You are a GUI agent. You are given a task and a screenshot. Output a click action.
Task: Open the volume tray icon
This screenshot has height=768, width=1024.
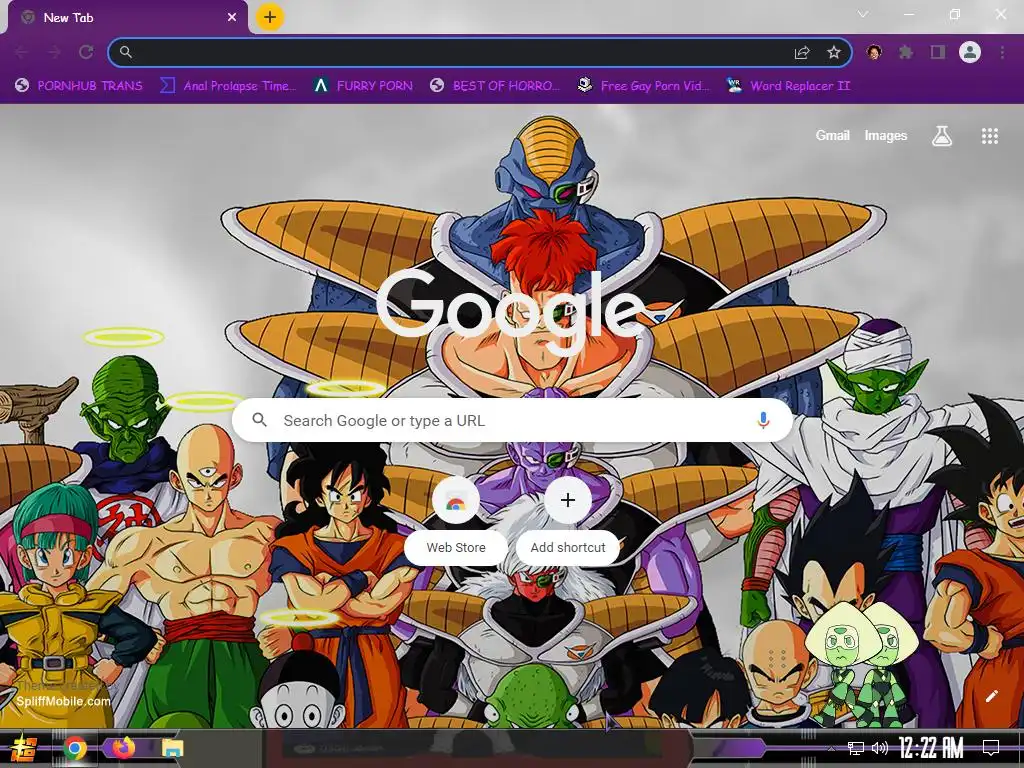pos(880,748)
